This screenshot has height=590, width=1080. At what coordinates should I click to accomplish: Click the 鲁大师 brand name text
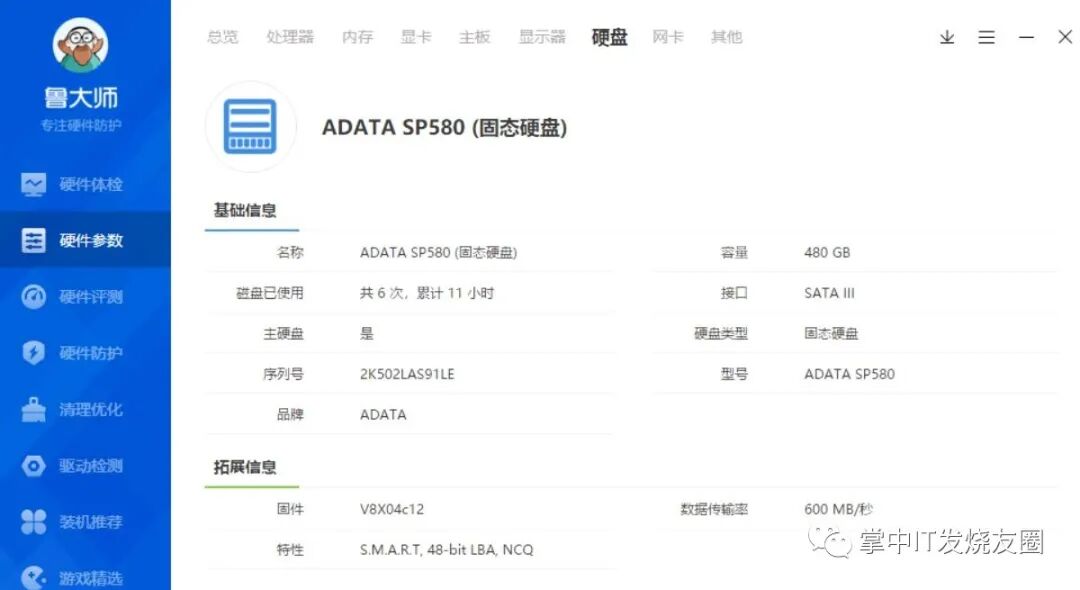81,98
